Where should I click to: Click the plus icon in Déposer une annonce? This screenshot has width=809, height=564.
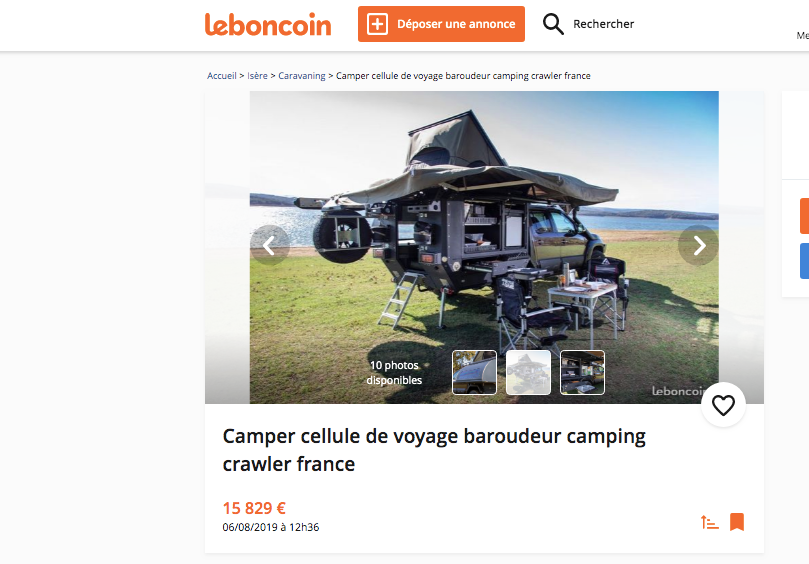(377, 24)
